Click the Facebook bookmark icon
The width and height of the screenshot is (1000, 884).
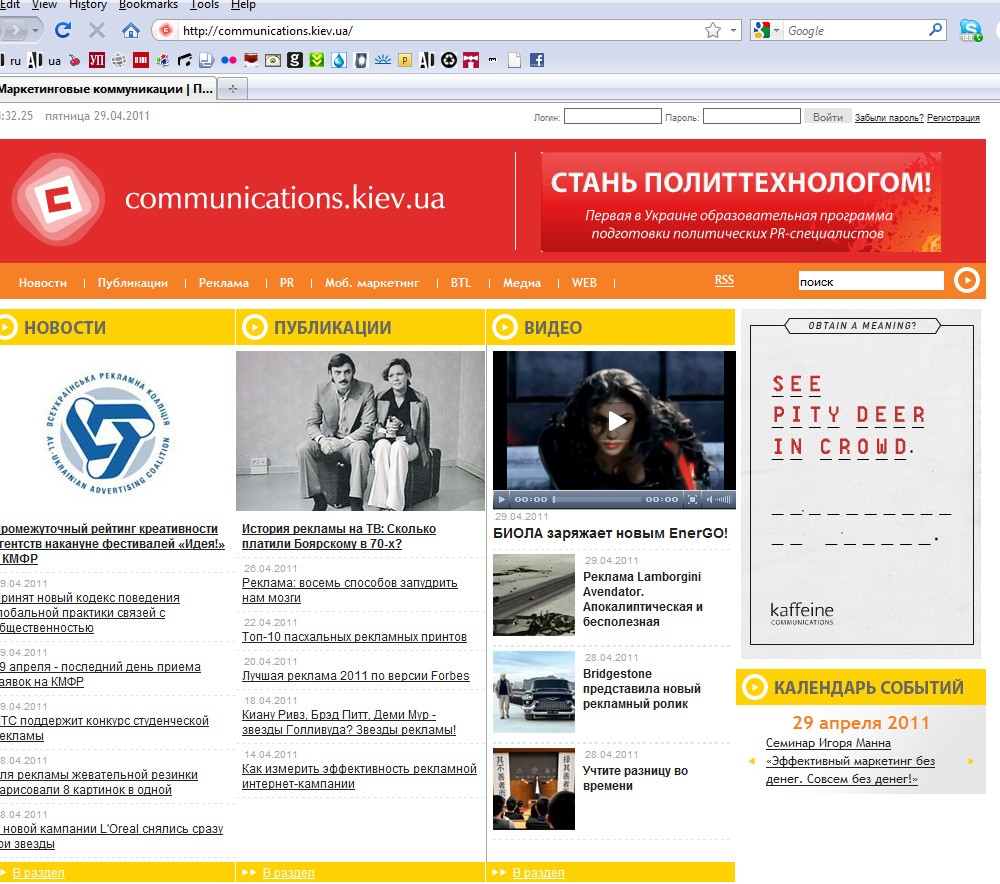(537, 60)
